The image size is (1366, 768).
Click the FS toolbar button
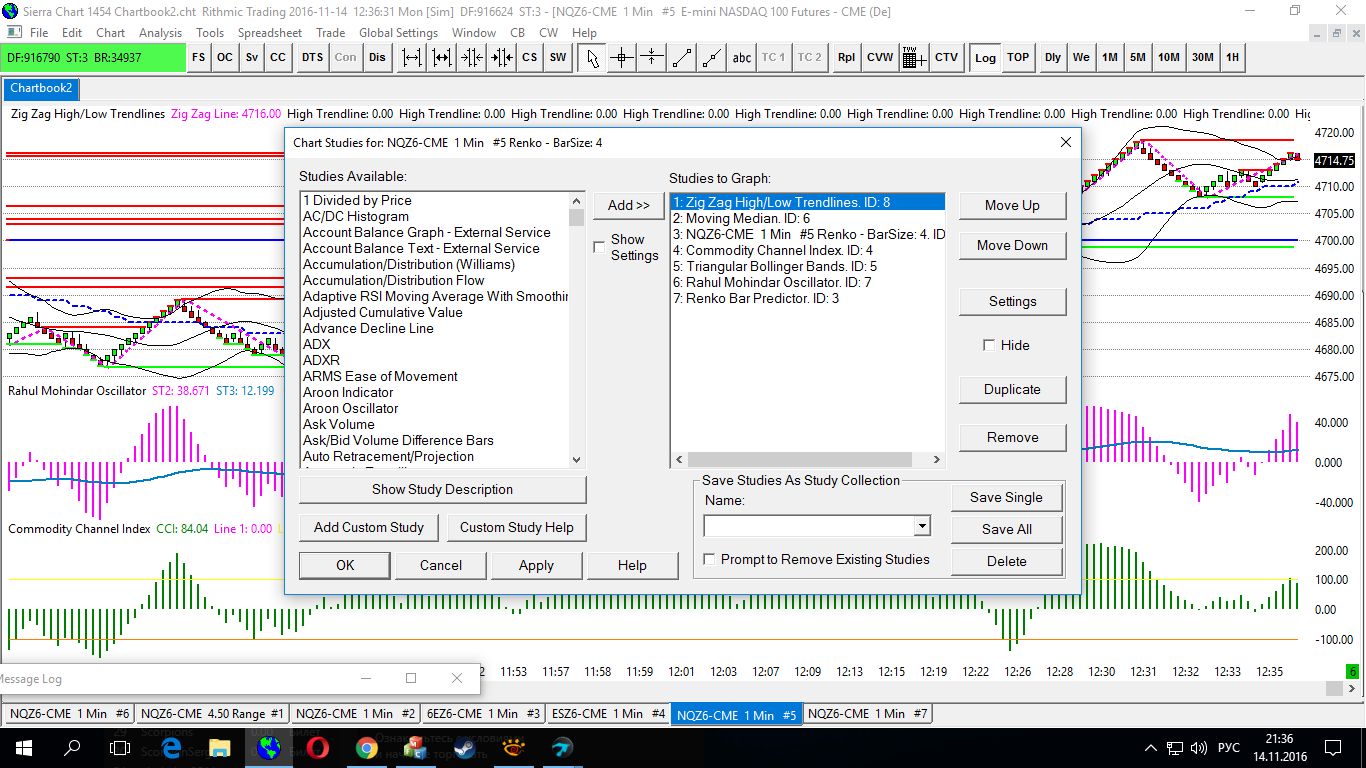coord(199,57)
